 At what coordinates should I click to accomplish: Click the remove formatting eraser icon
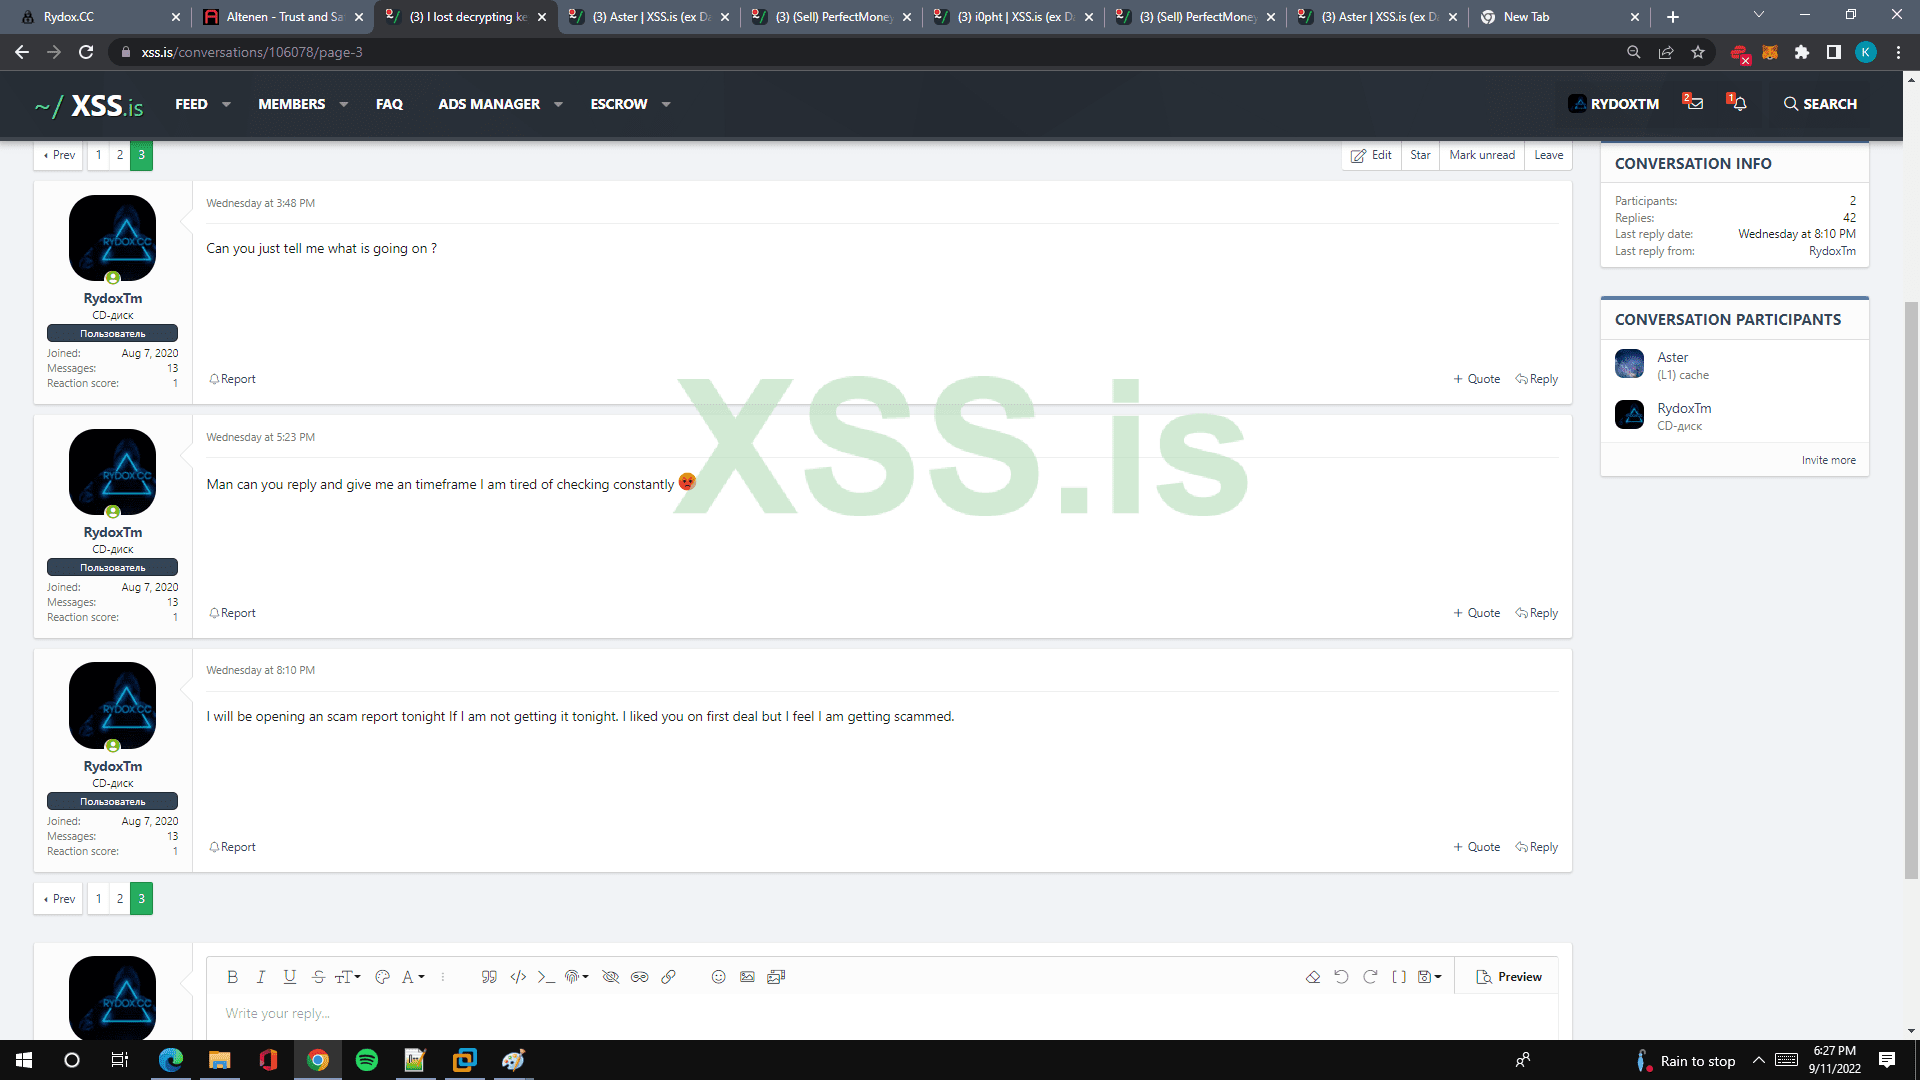[1313, 977]
